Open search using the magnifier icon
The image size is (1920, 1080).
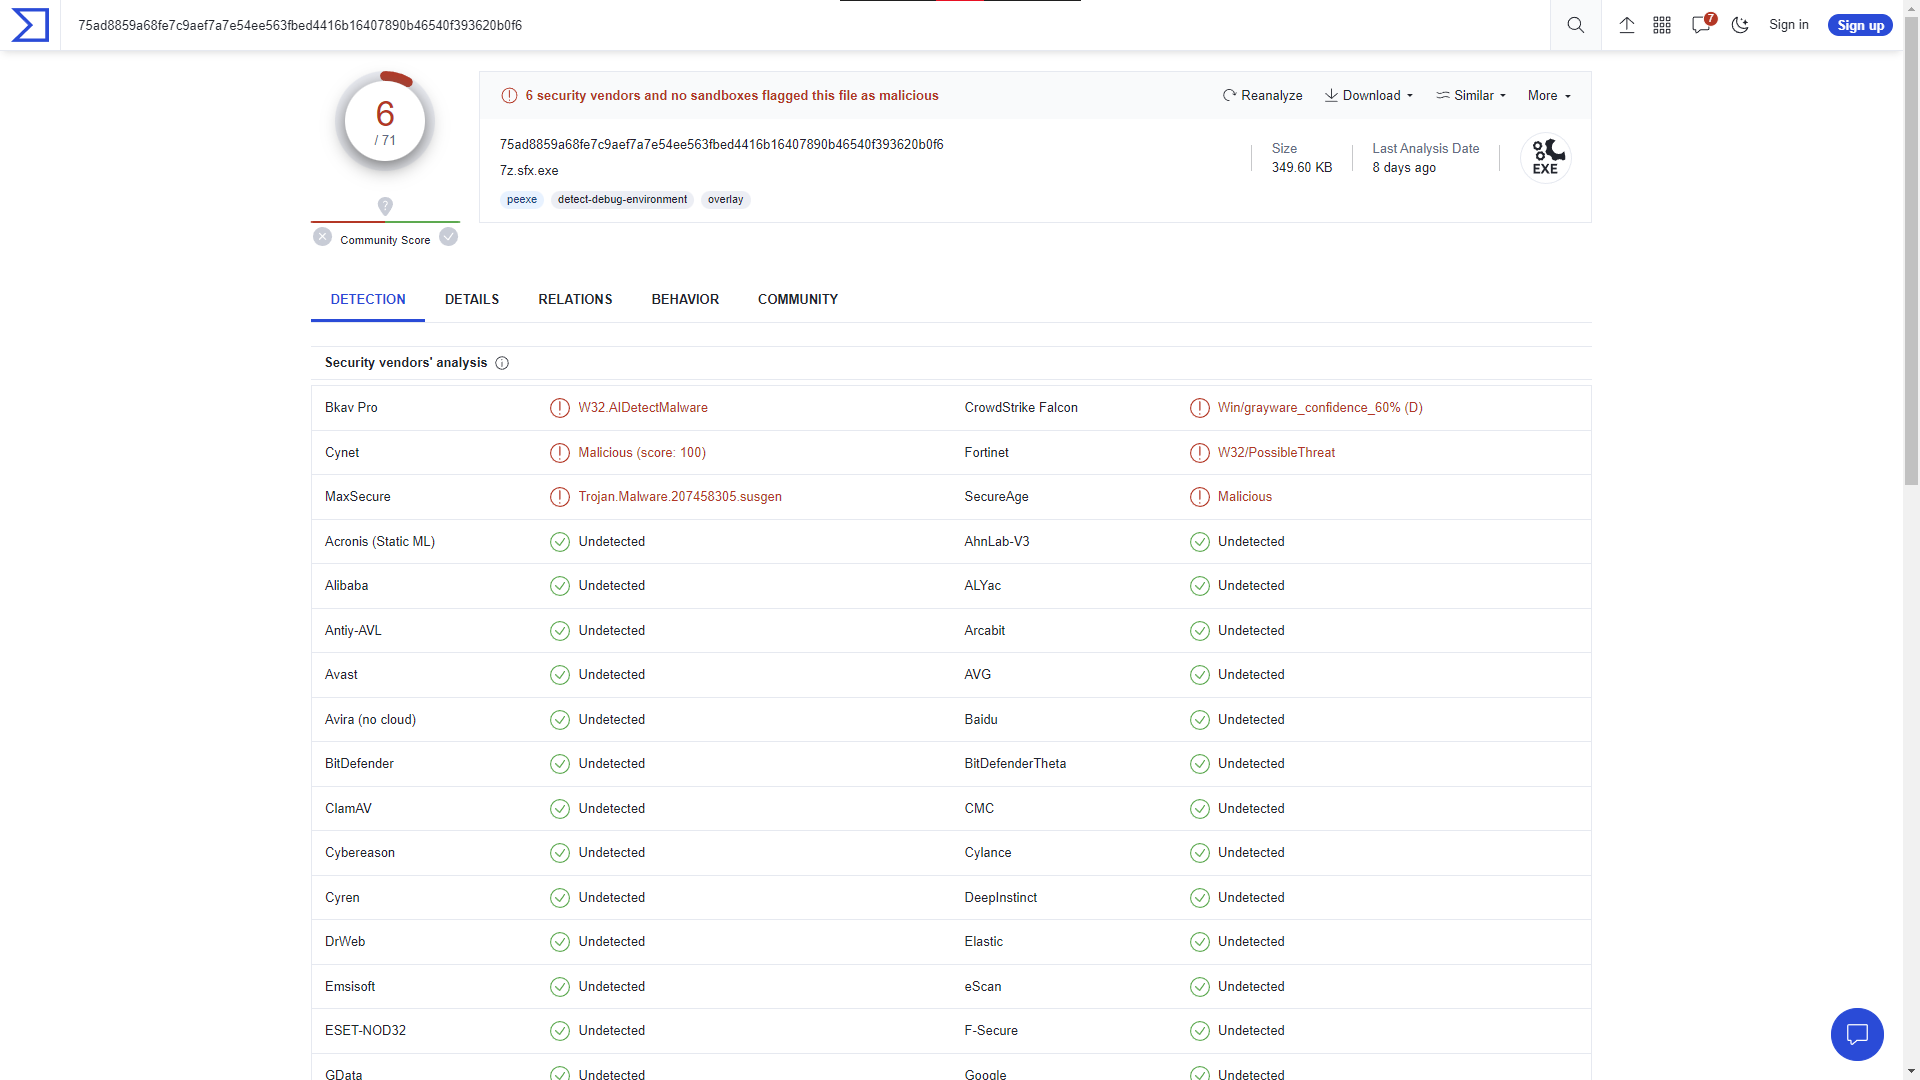pos(1575,25)
